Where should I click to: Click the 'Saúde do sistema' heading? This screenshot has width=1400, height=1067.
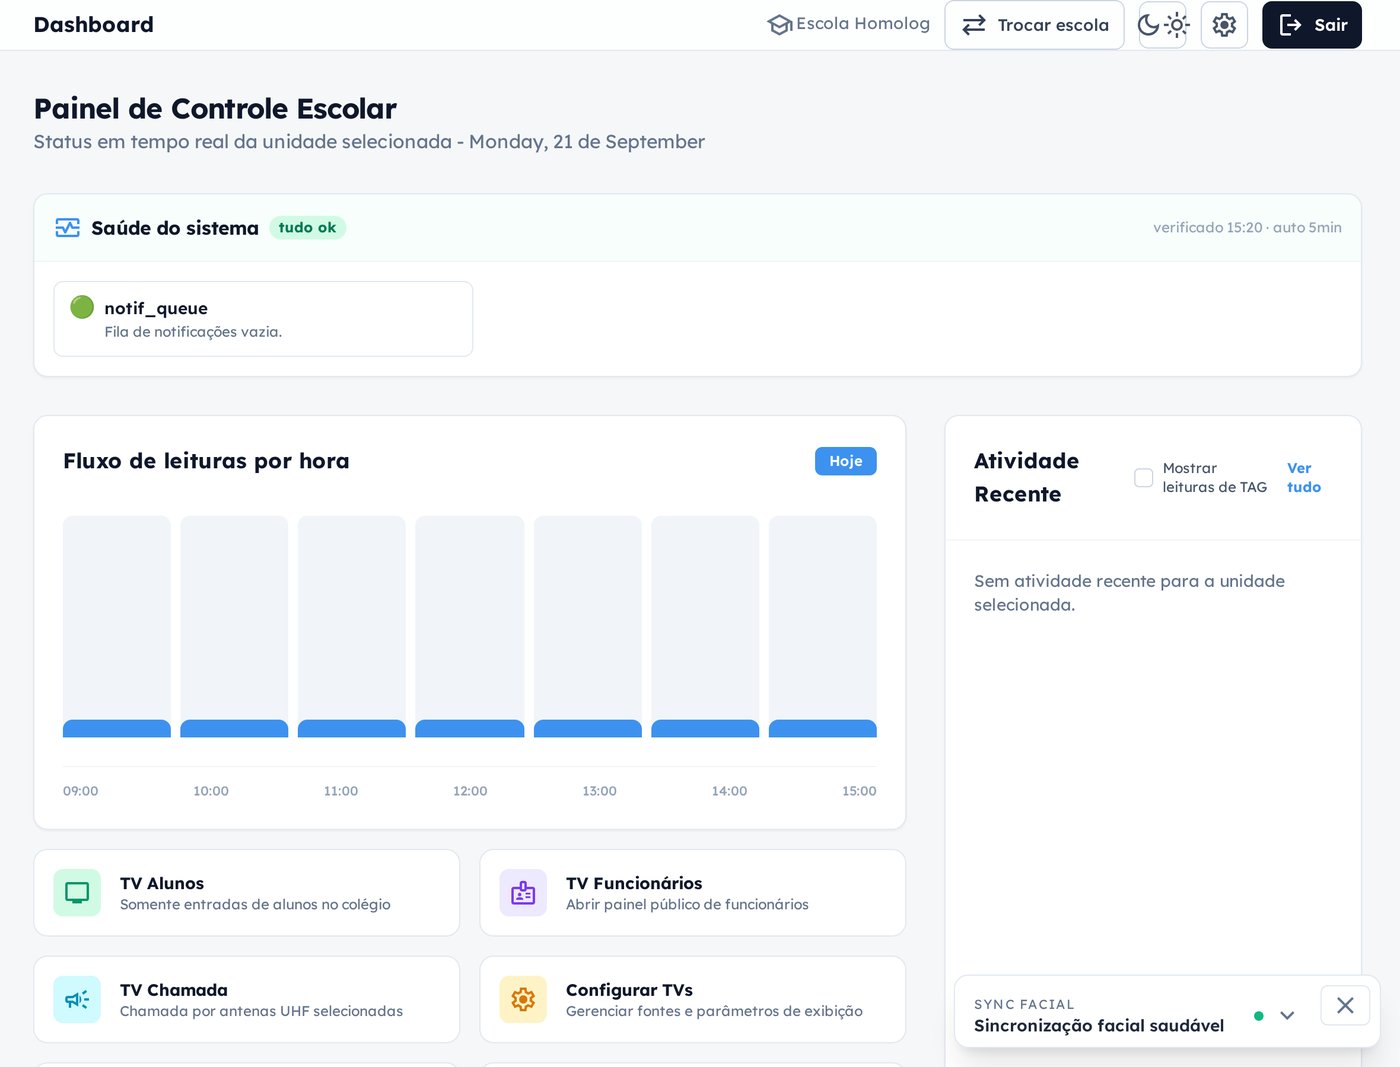click(175, 228)
